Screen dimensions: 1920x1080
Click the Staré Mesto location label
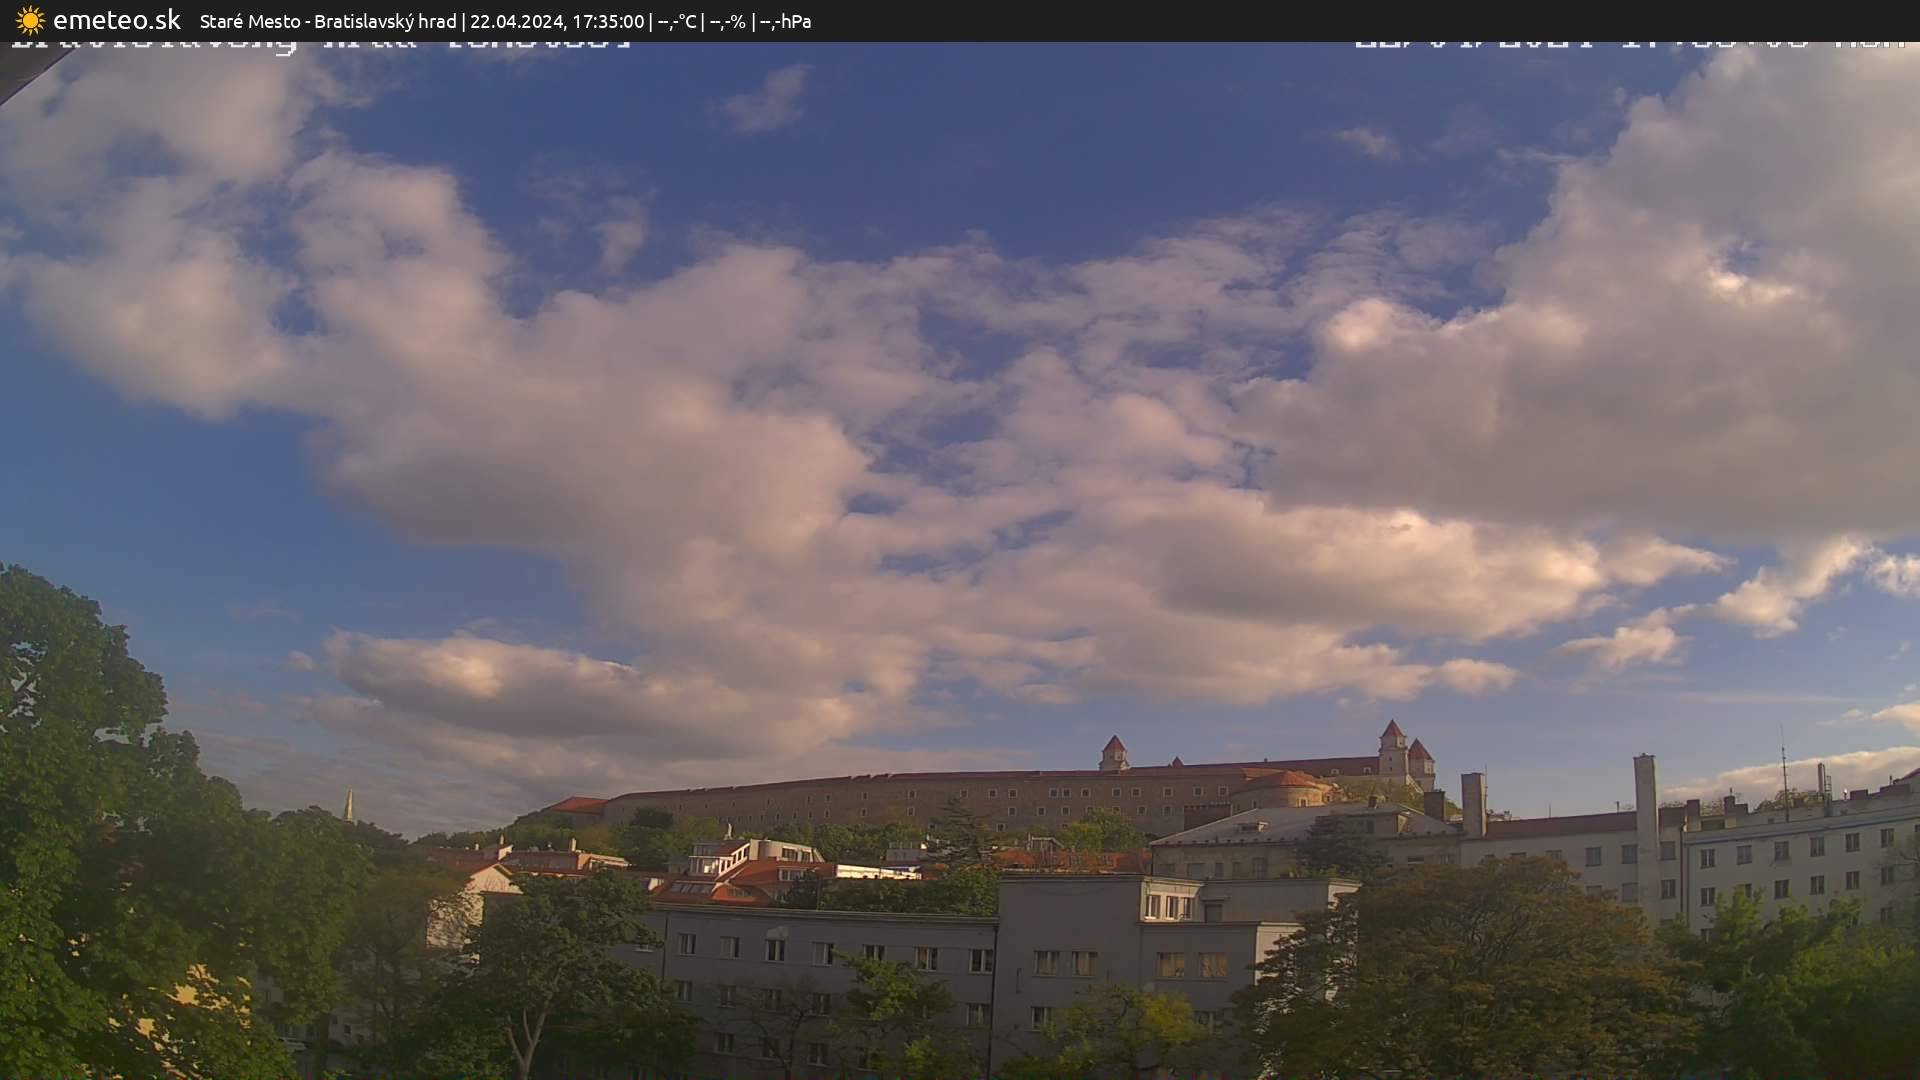pyautogui.click(x=250, y=20)
